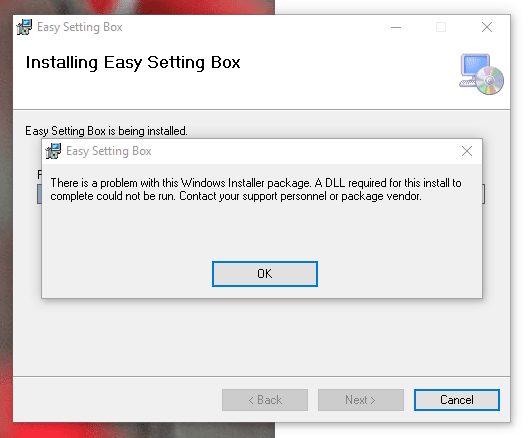
Task: Click the grayed-out Next button
Action: 361,400
